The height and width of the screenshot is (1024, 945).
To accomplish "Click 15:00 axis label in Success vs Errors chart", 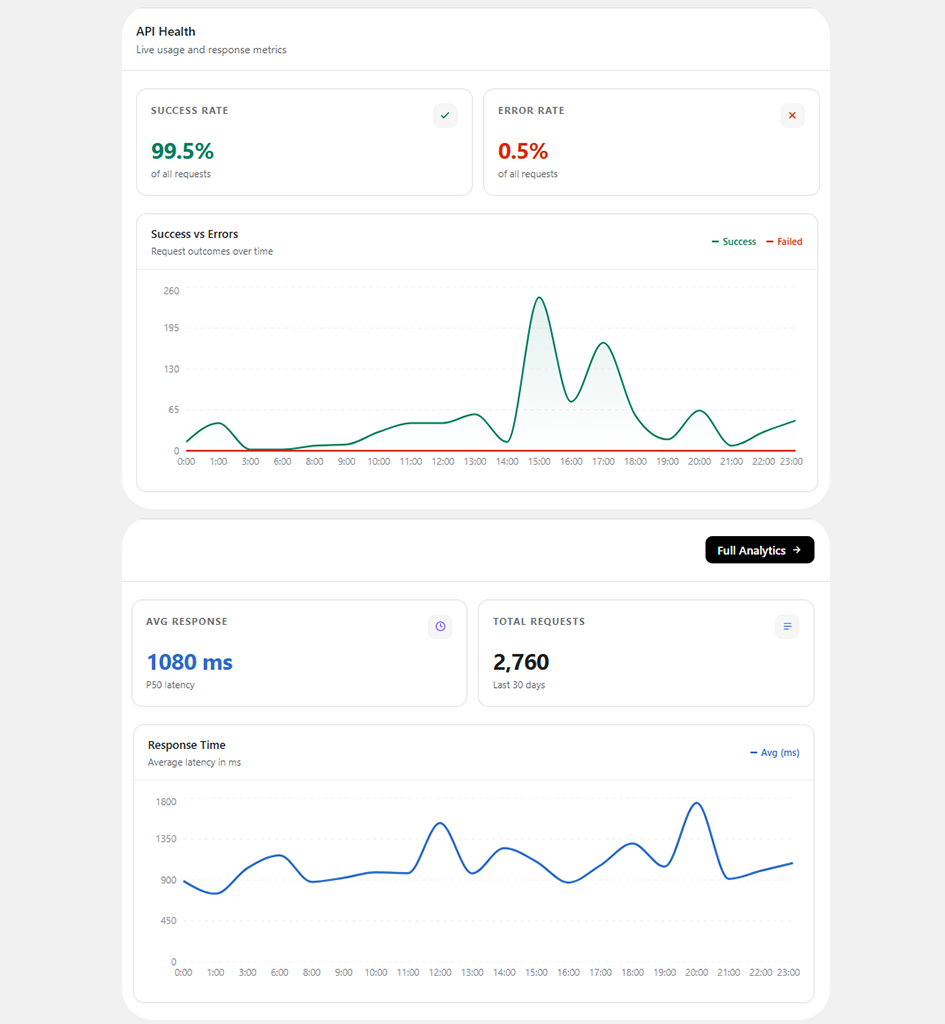I will pos(539,462).
